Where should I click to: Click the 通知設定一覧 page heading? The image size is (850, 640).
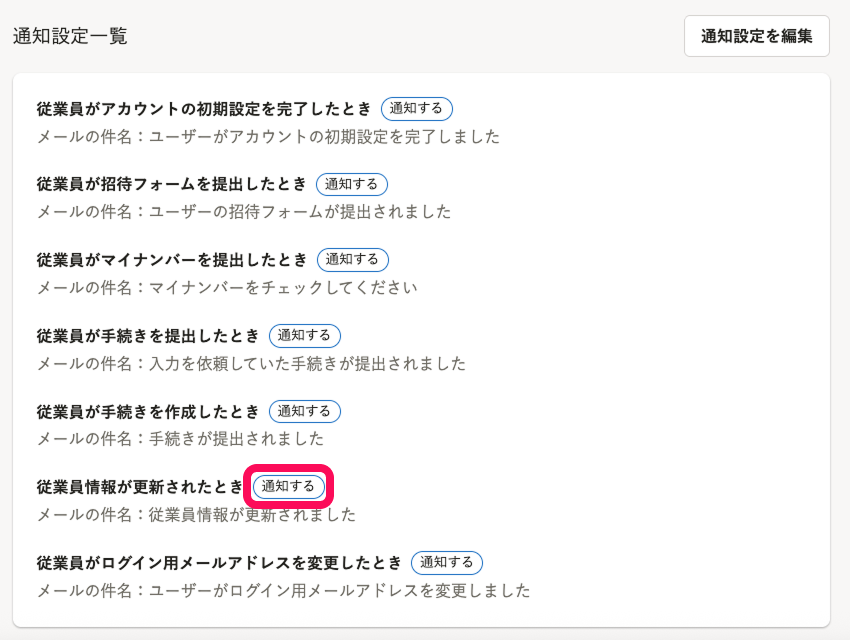[70, 36]
